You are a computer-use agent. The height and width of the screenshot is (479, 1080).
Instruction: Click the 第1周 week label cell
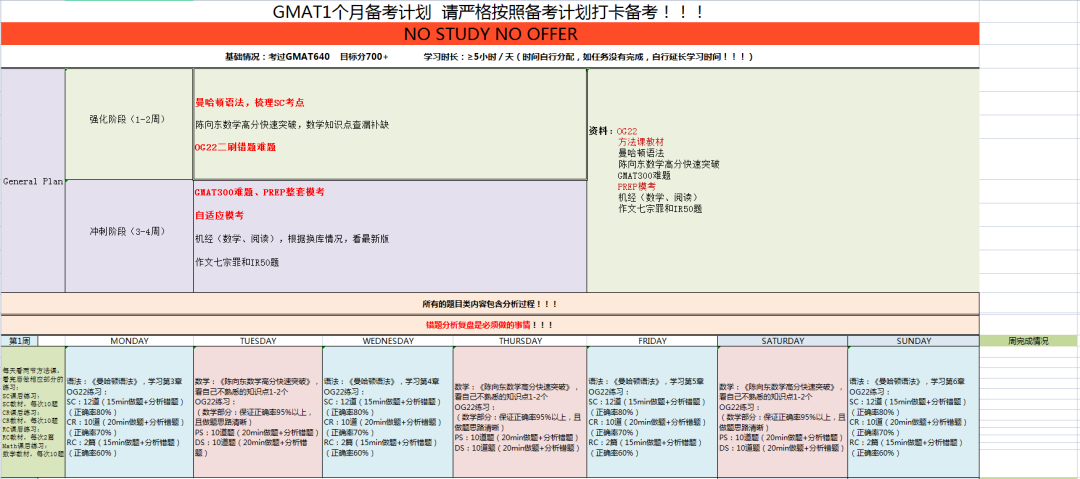20,341
